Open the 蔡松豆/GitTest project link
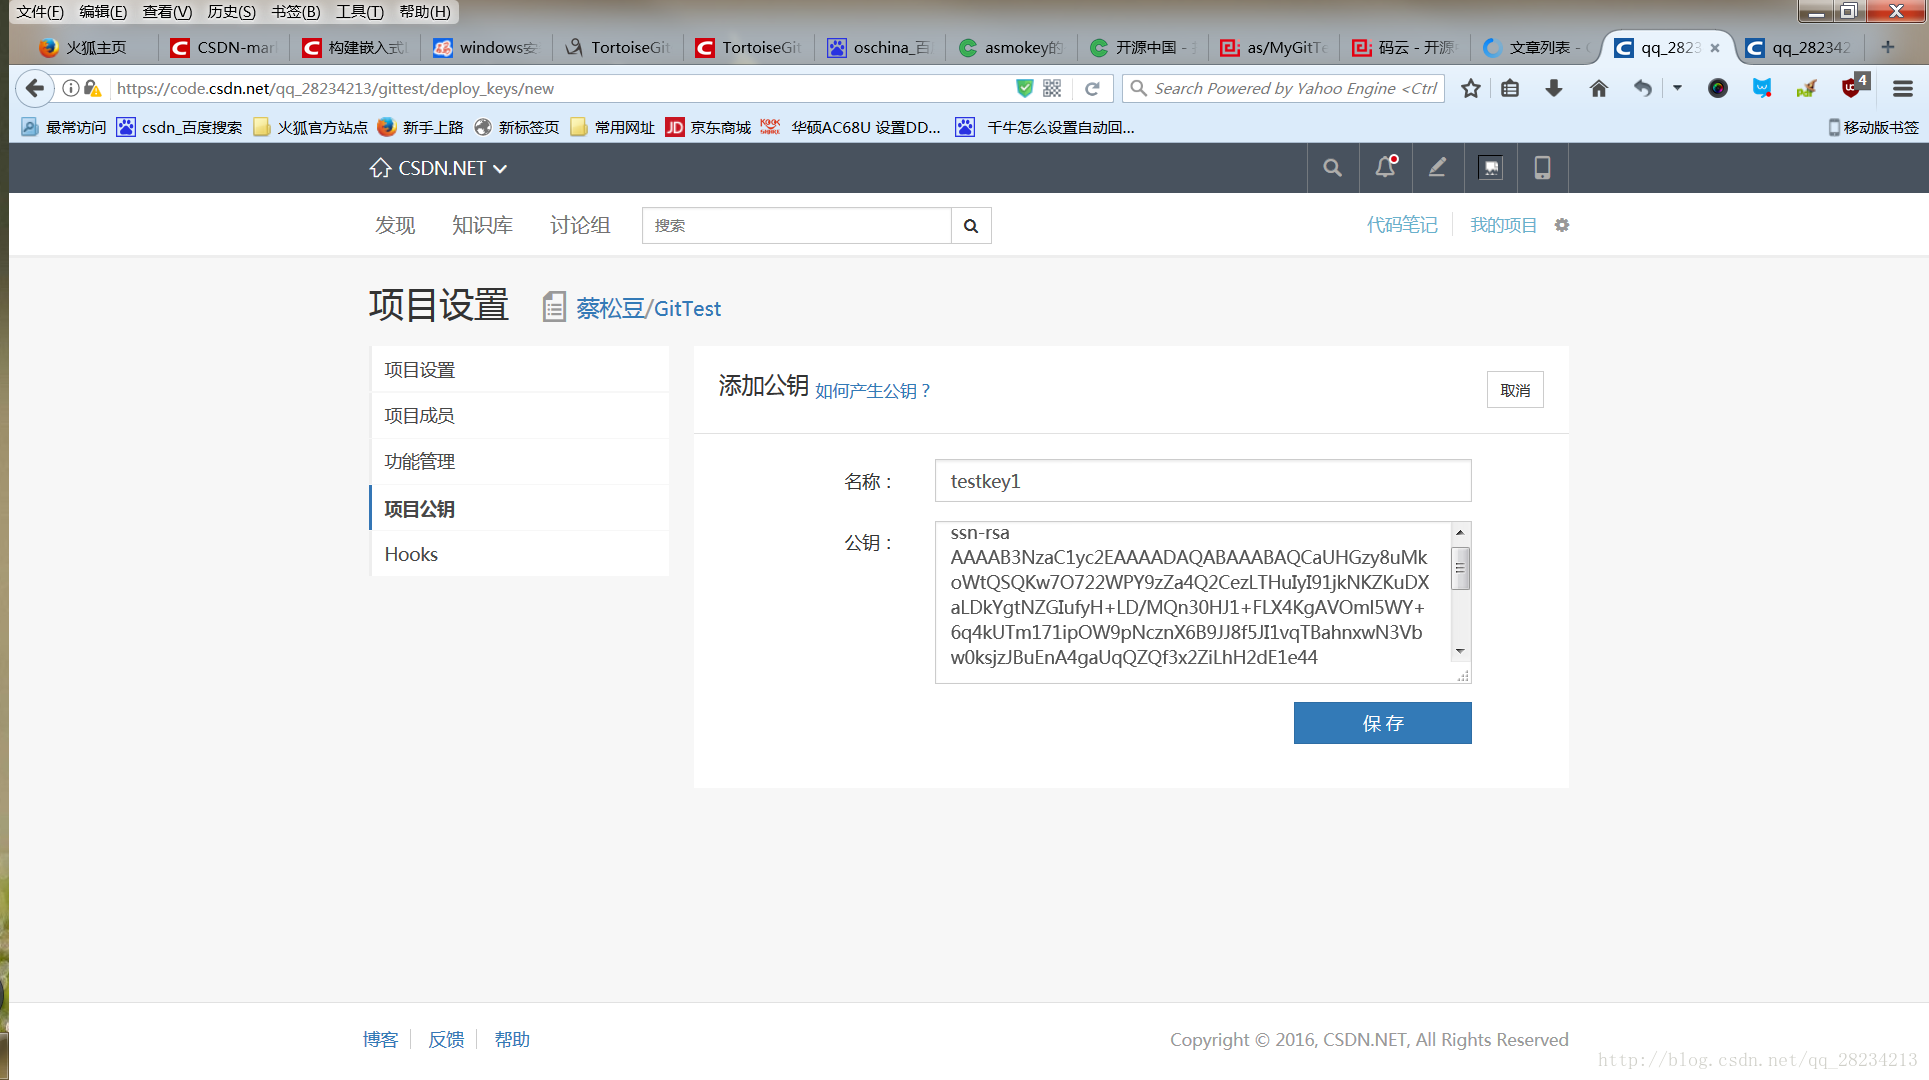The width and height of the screenshot is (1929, 1080). pyautogui.click(x=648, y=308)
